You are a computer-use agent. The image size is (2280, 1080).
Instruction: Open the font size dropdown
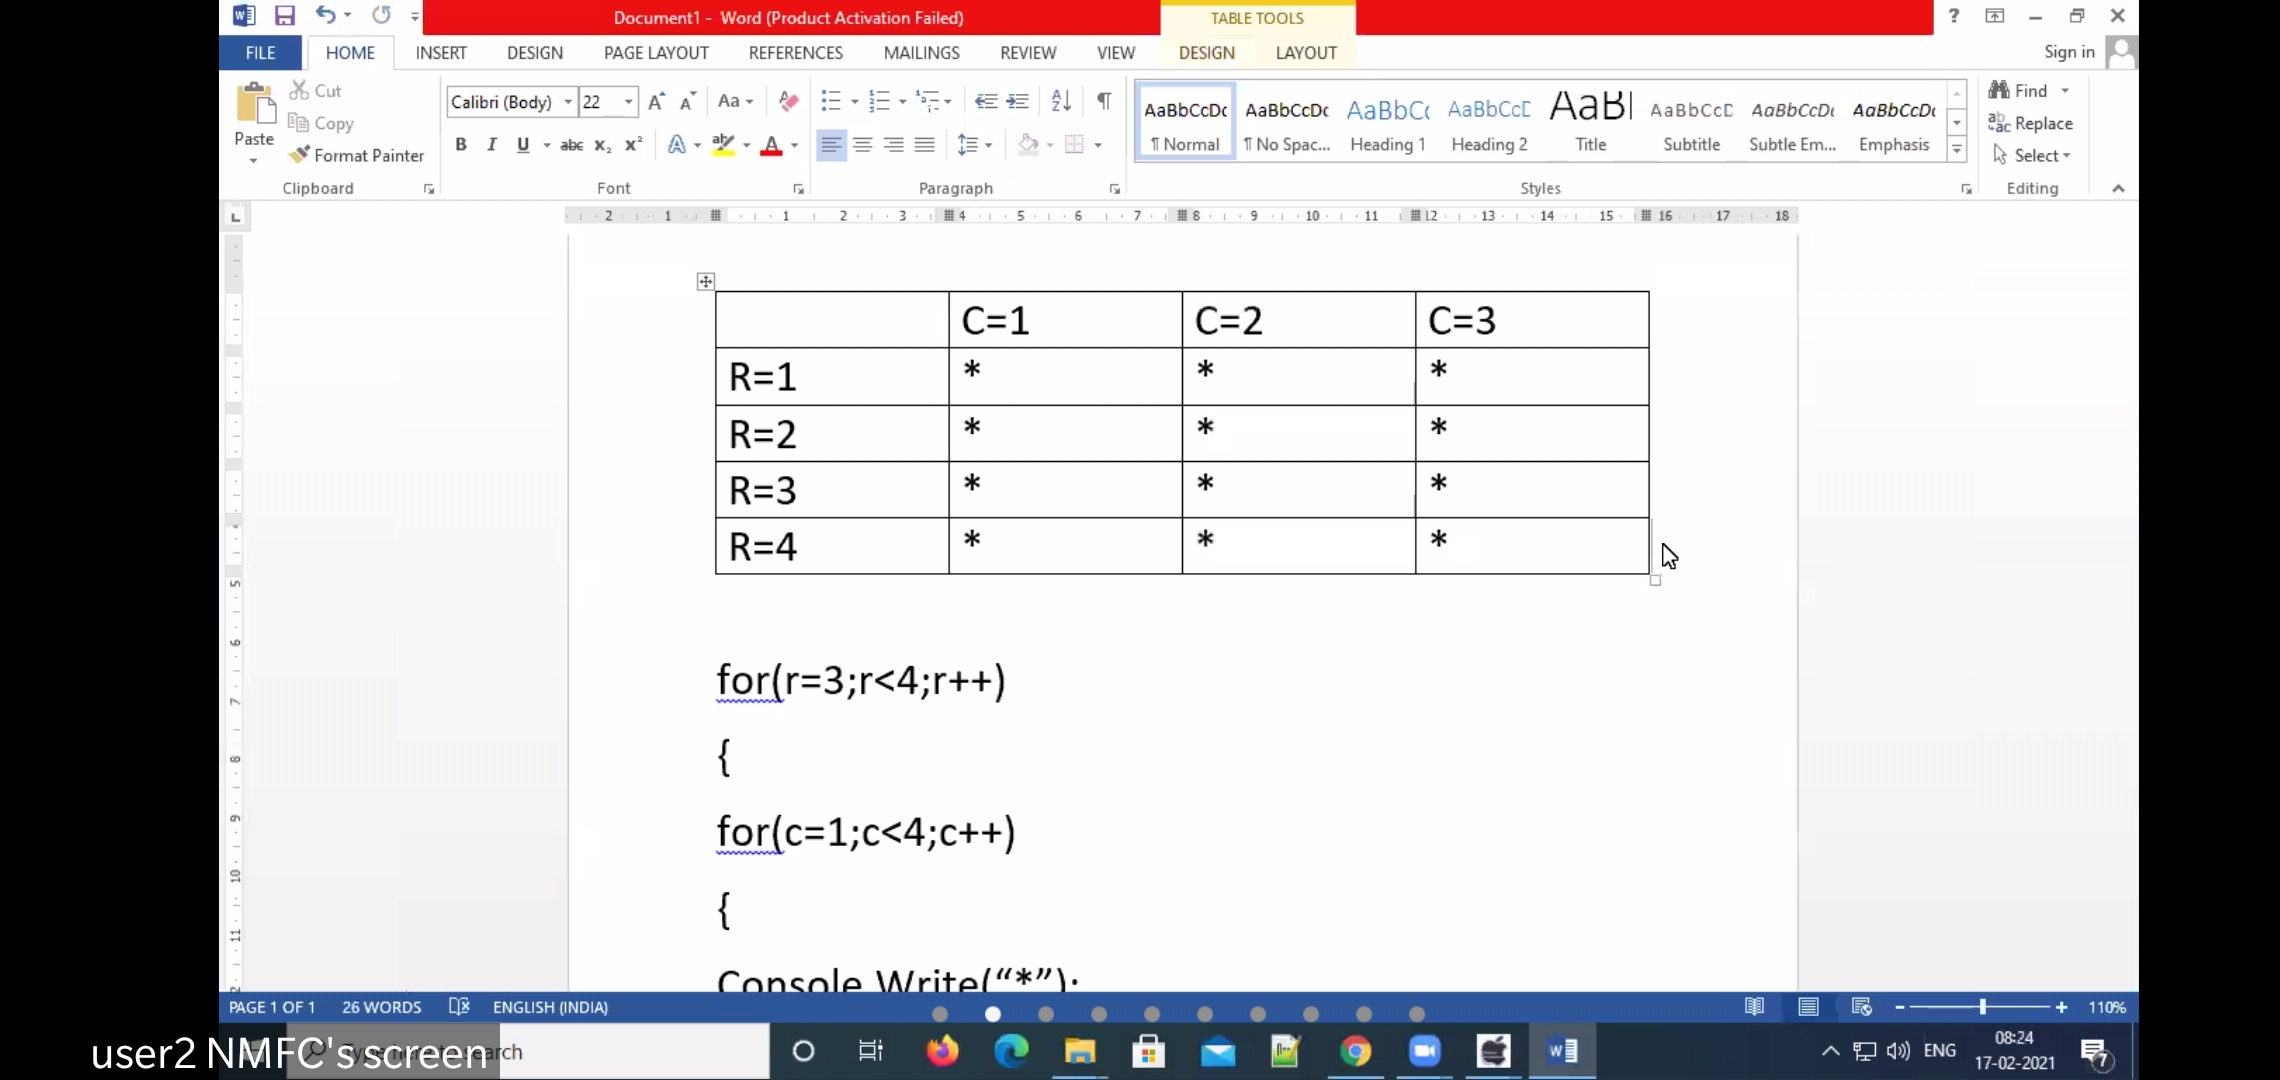point(628,102)
